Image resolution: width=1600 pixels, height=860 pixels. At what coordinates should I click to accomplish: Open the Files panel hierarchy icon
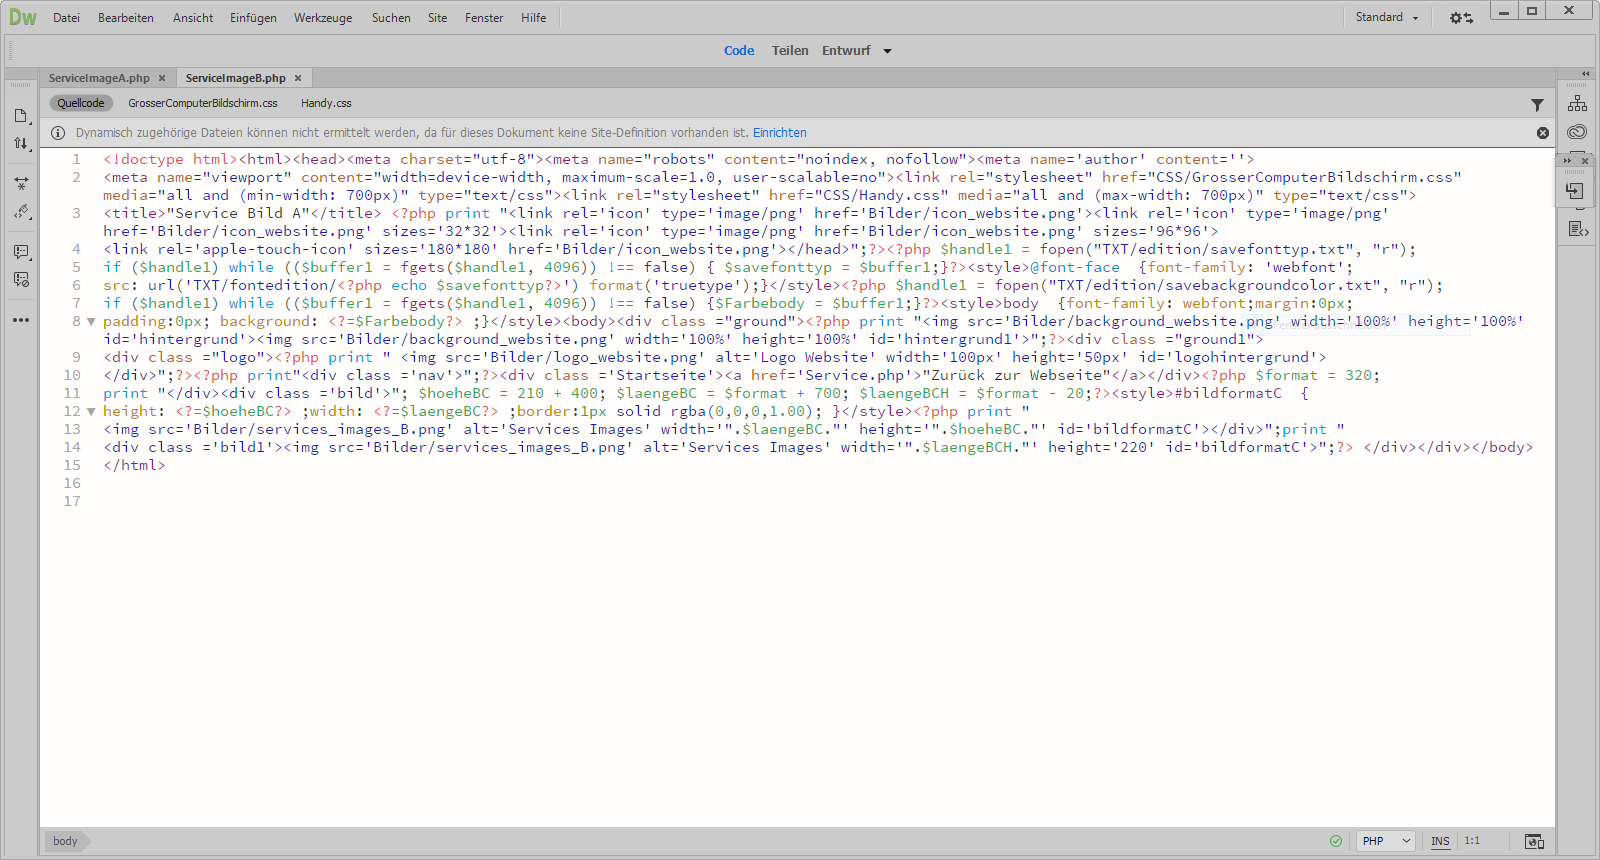[1578, 103]
